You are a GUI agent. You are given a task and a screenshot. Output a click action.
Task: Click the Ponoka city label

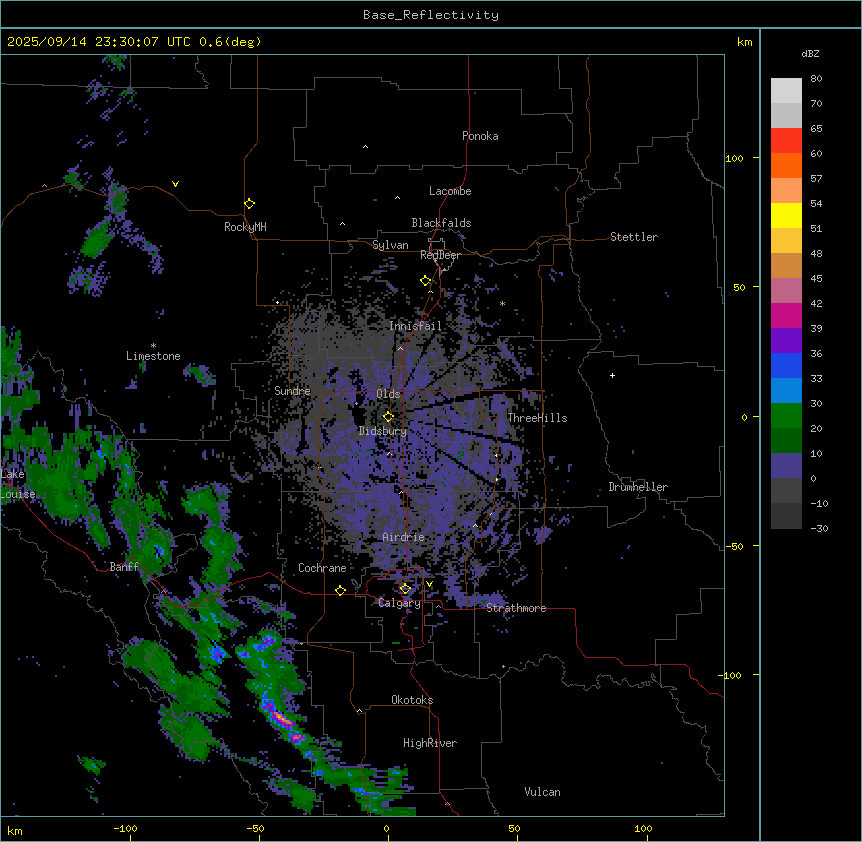tap(480, 136)
